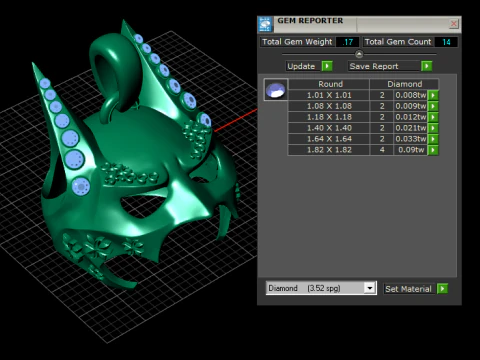Open the Diamond material dropdown
Screen dimensions: 480x360
tap(370, 288)
